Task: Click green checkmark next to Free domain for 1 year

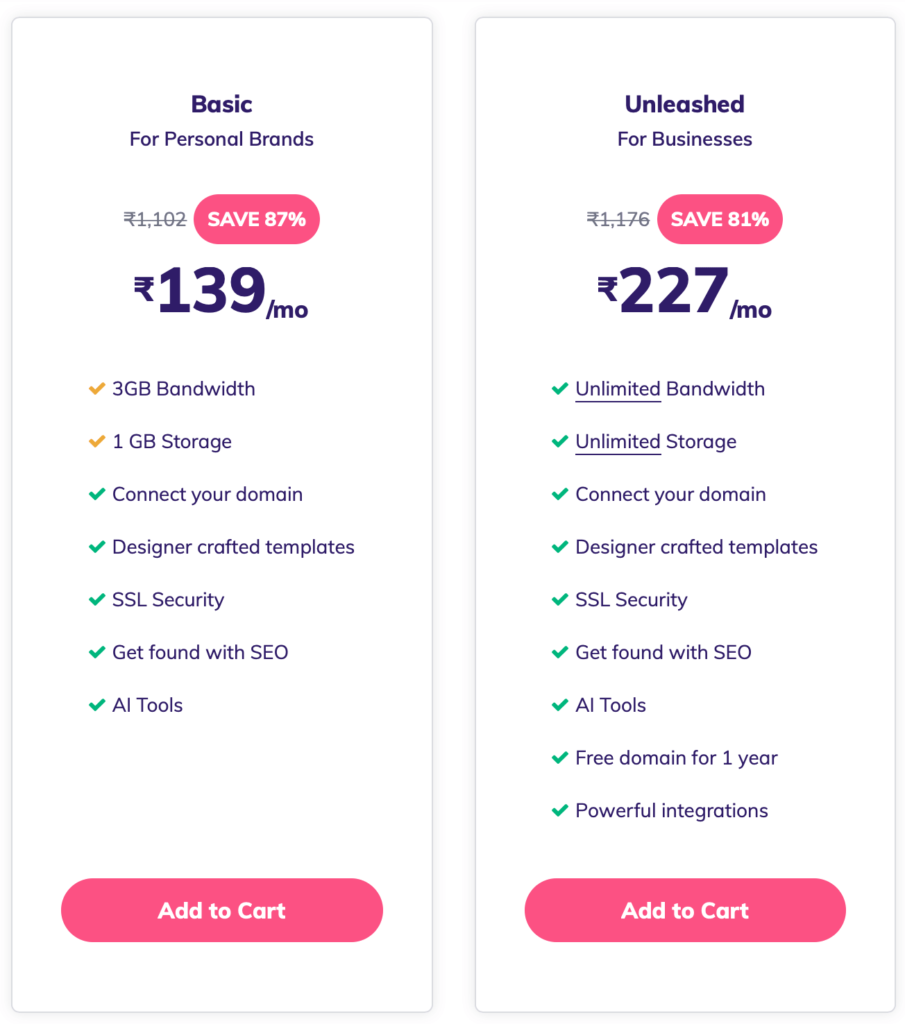Action: tap(560, 758)
